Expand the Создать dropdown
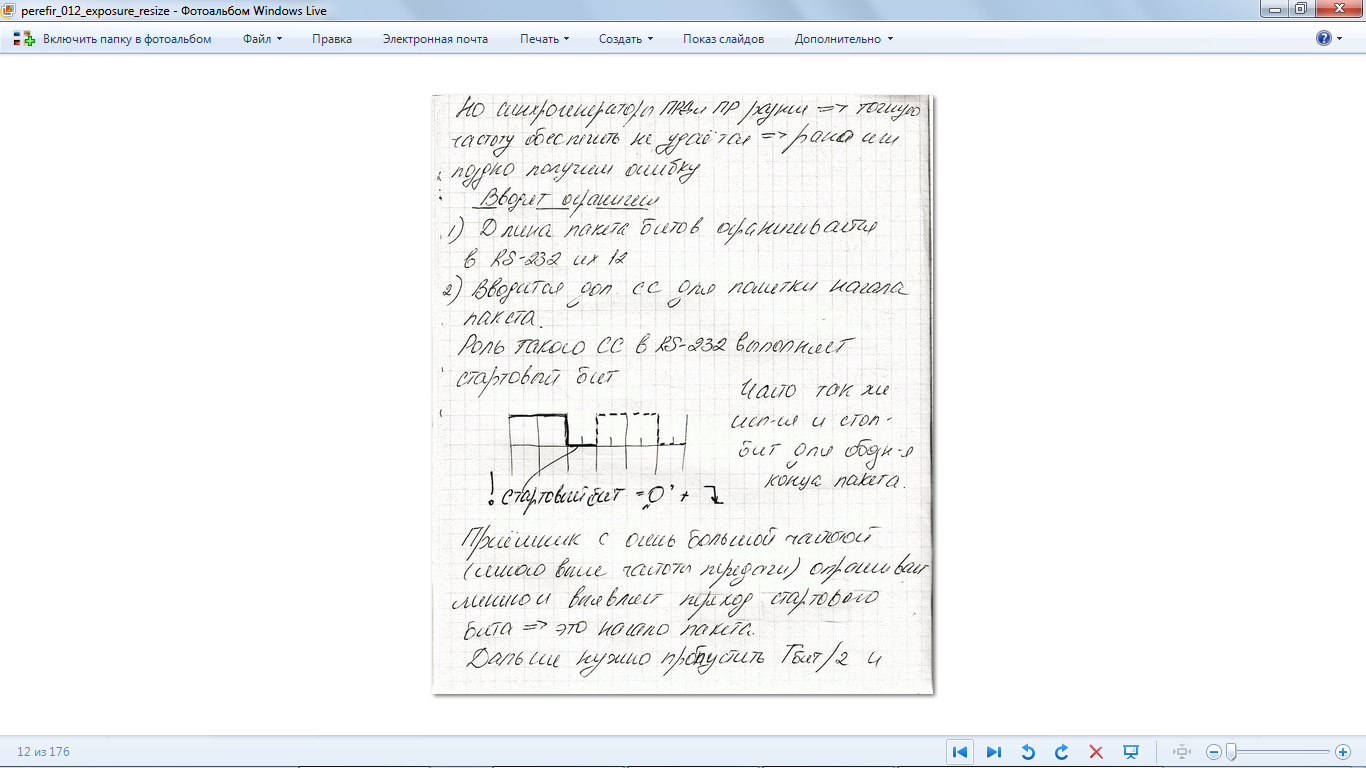 [626, 39]
